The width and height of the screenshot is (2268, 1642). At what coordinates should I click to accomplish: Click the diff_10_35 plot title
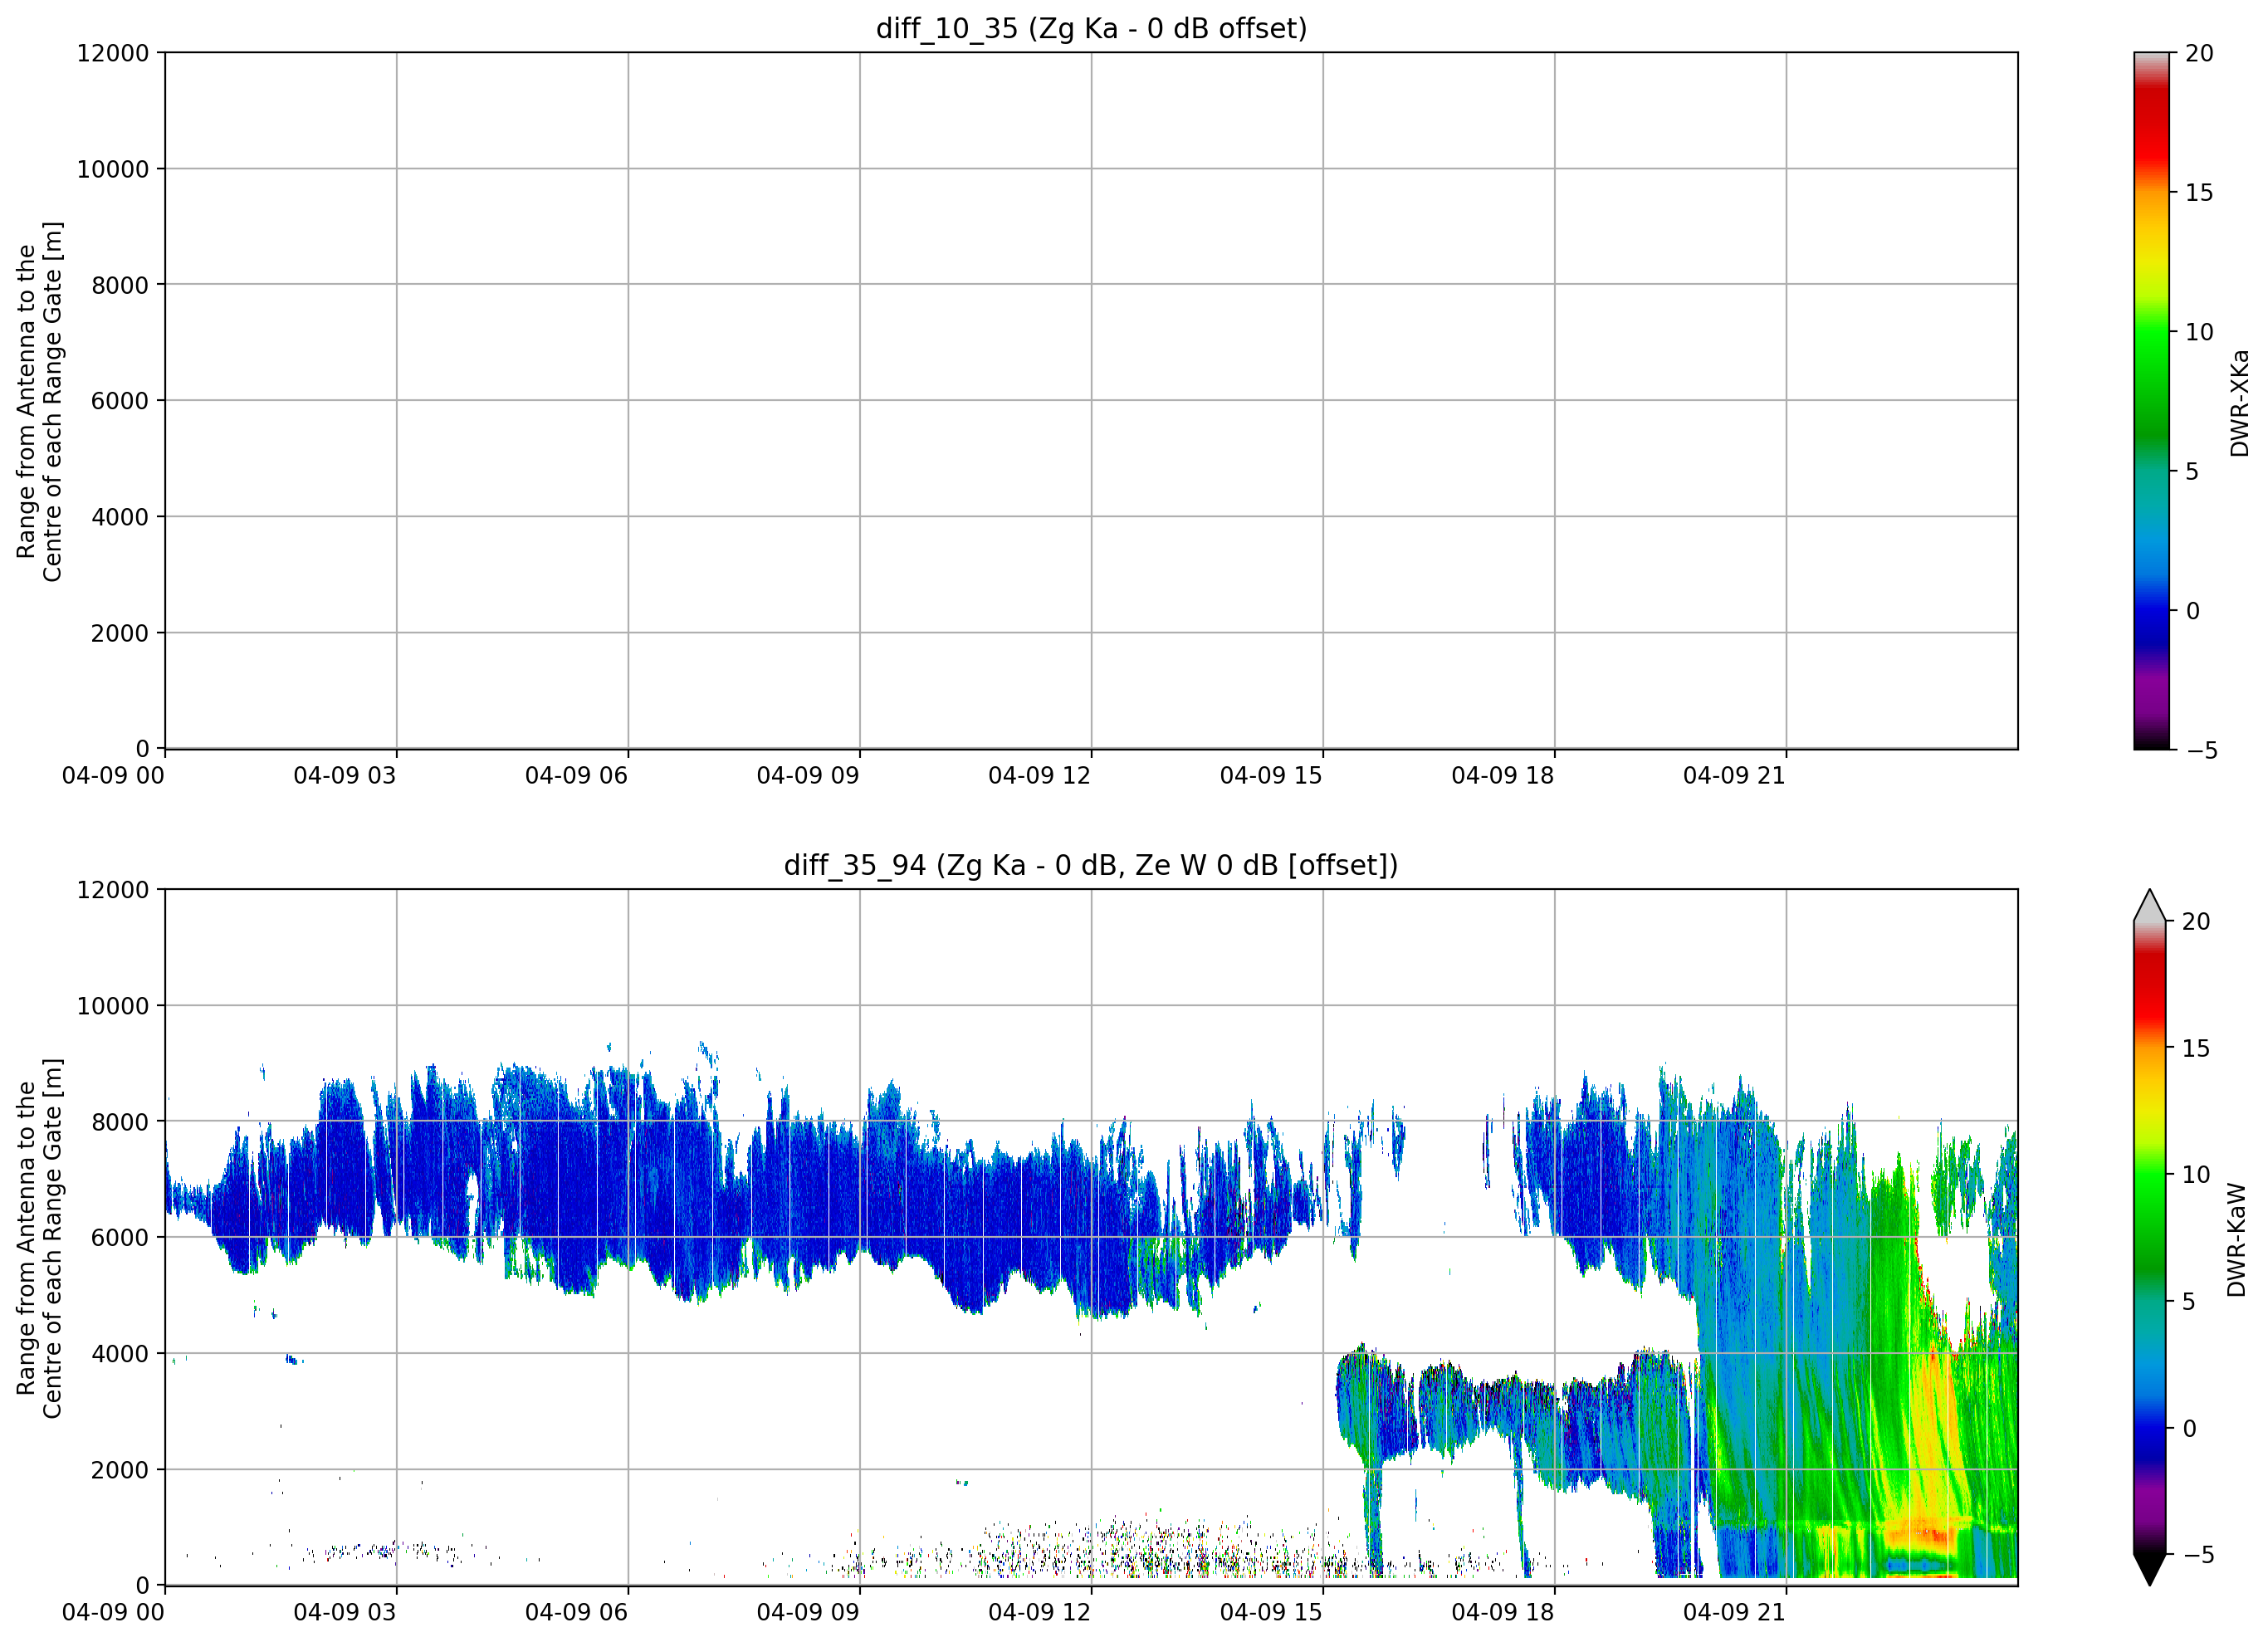coord(1091,28)
